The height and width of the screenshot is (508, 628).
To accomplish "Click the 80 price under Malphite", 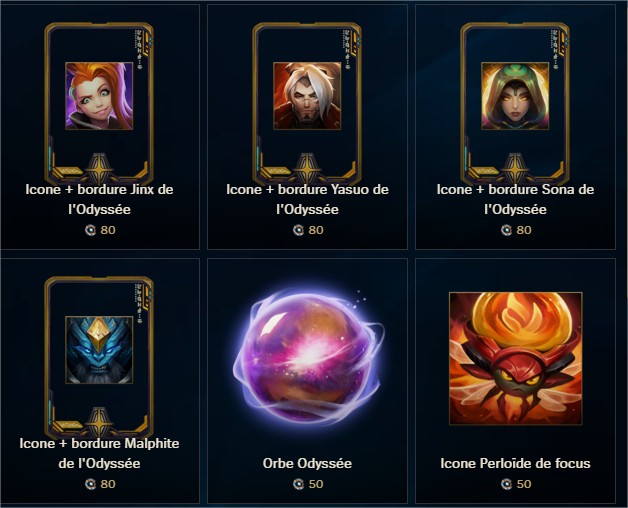I will point(108,484).
